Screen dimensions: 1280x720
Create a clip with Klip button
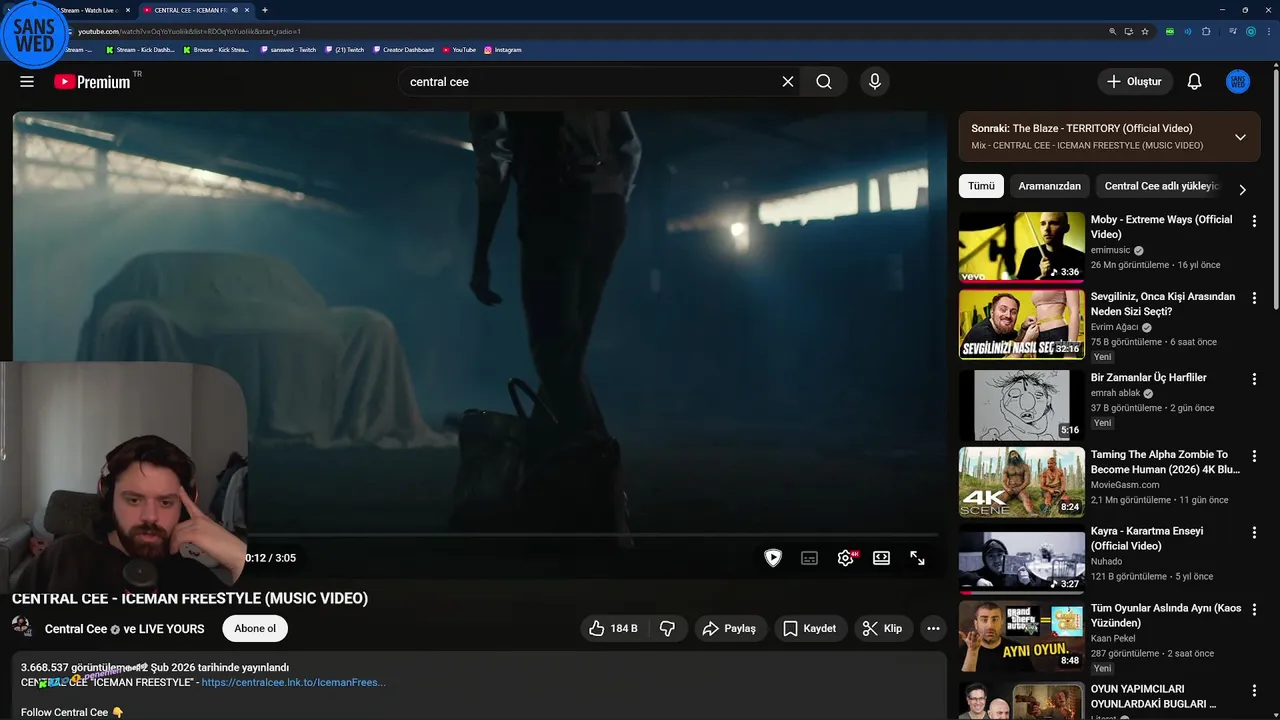[883, 628]
